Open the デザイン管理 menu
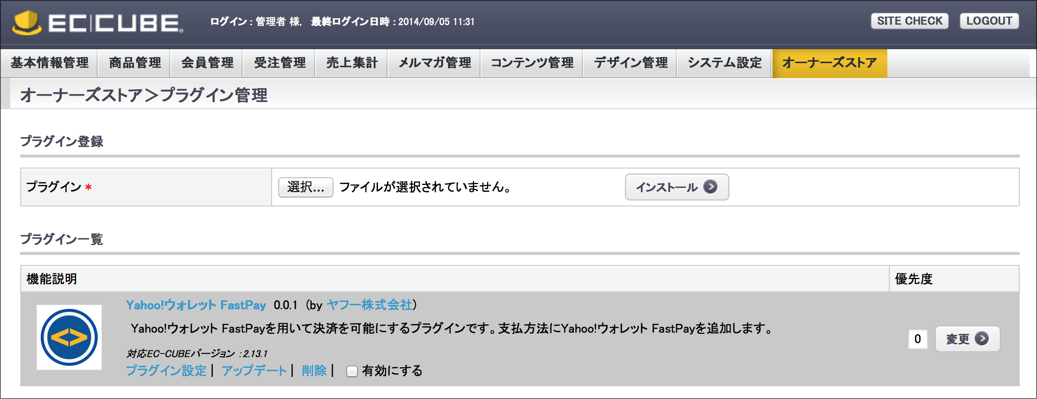This screenshot has width=1037, height=399. (x=630, y=64)
